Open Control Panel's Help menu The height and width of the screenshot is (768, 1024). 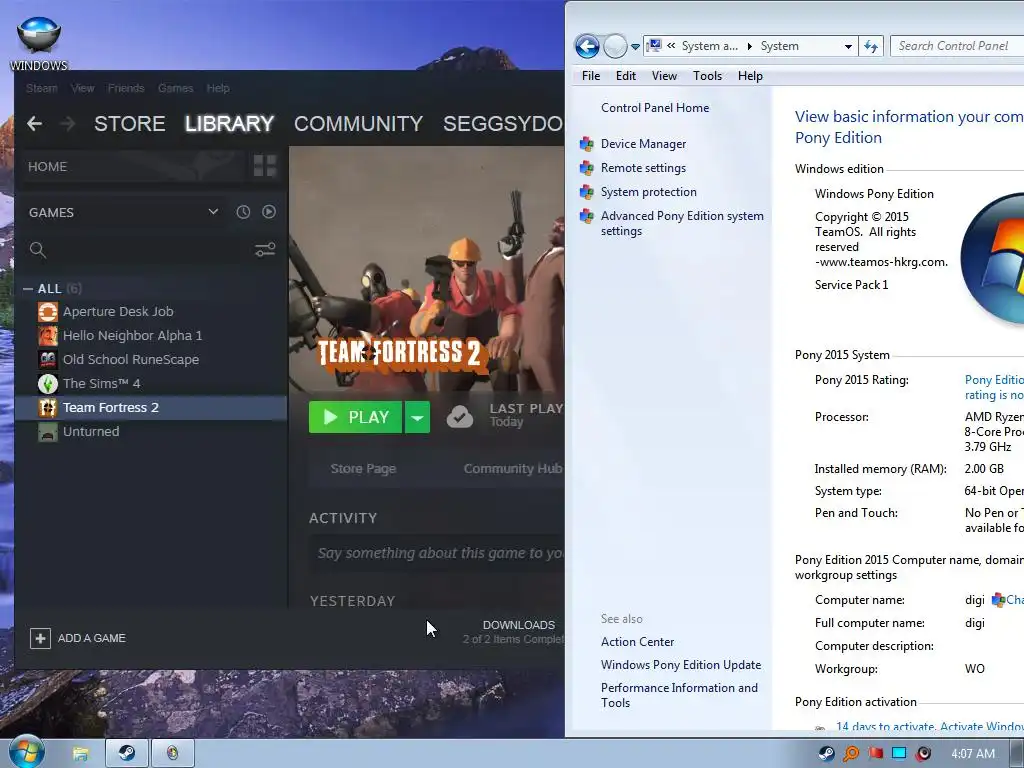(750, 76)
